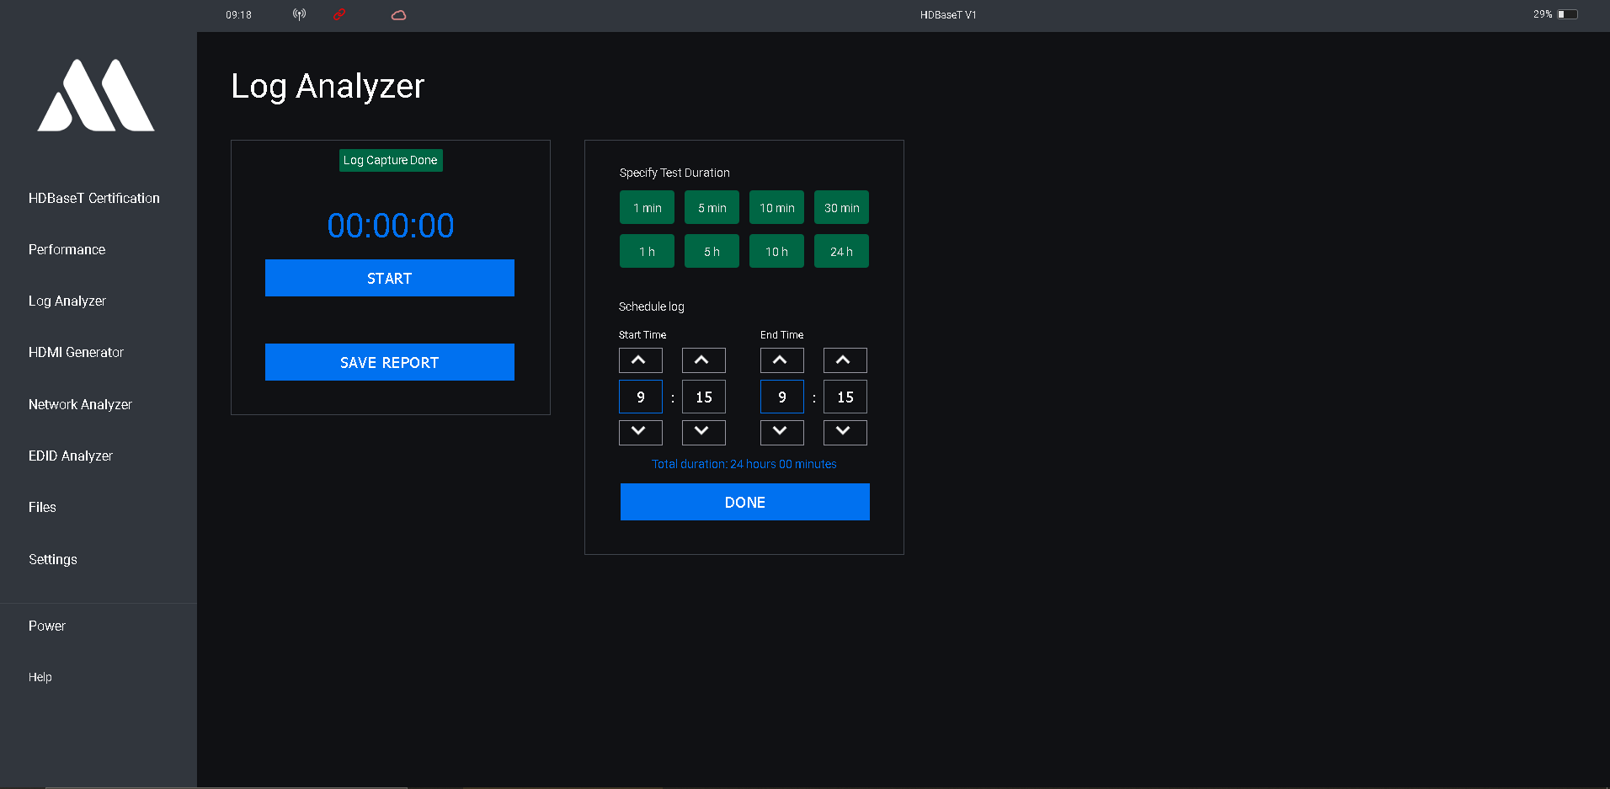Viewport: 1610px width, 789px height.
Task: Click the cloud connection status icon
Action: coord(398,15)
